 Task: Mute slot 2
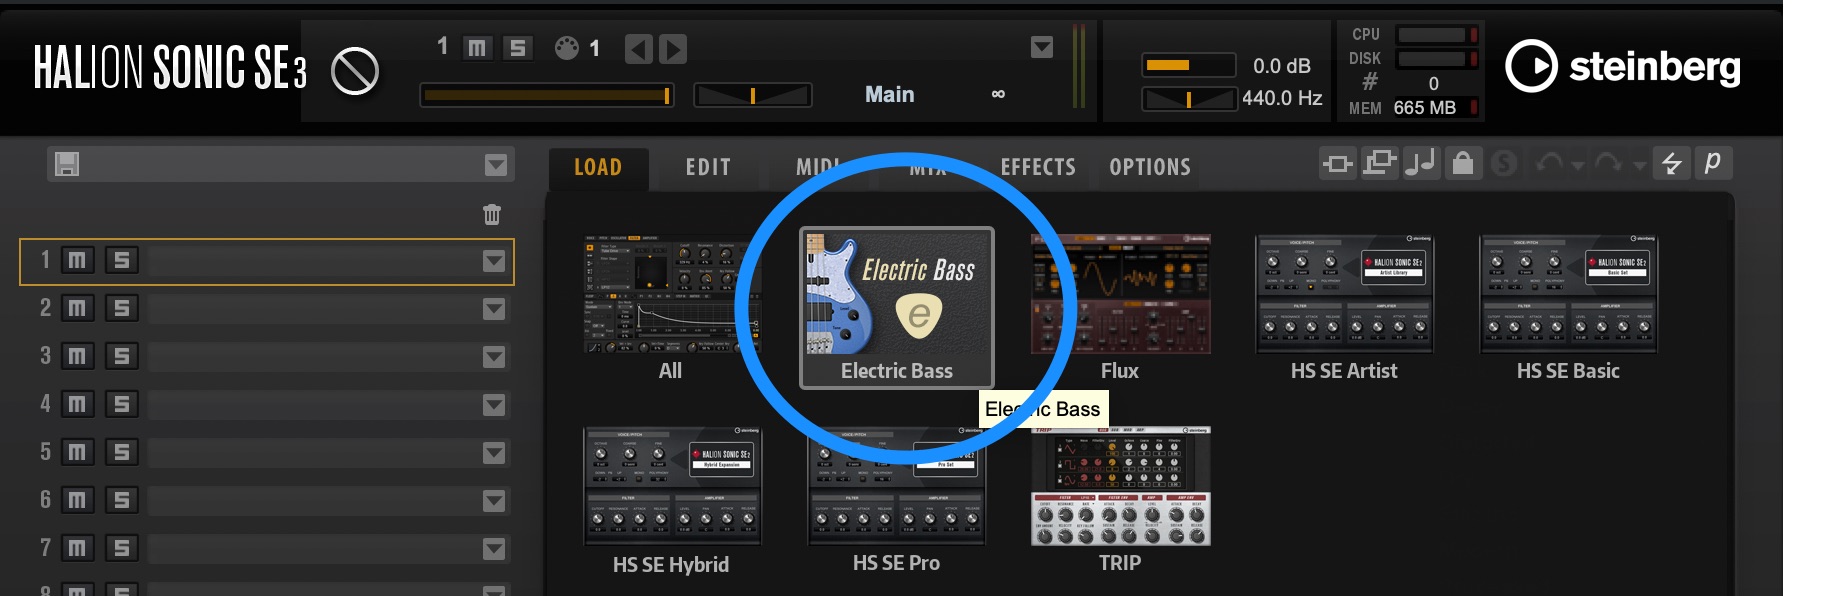[77, 309]
